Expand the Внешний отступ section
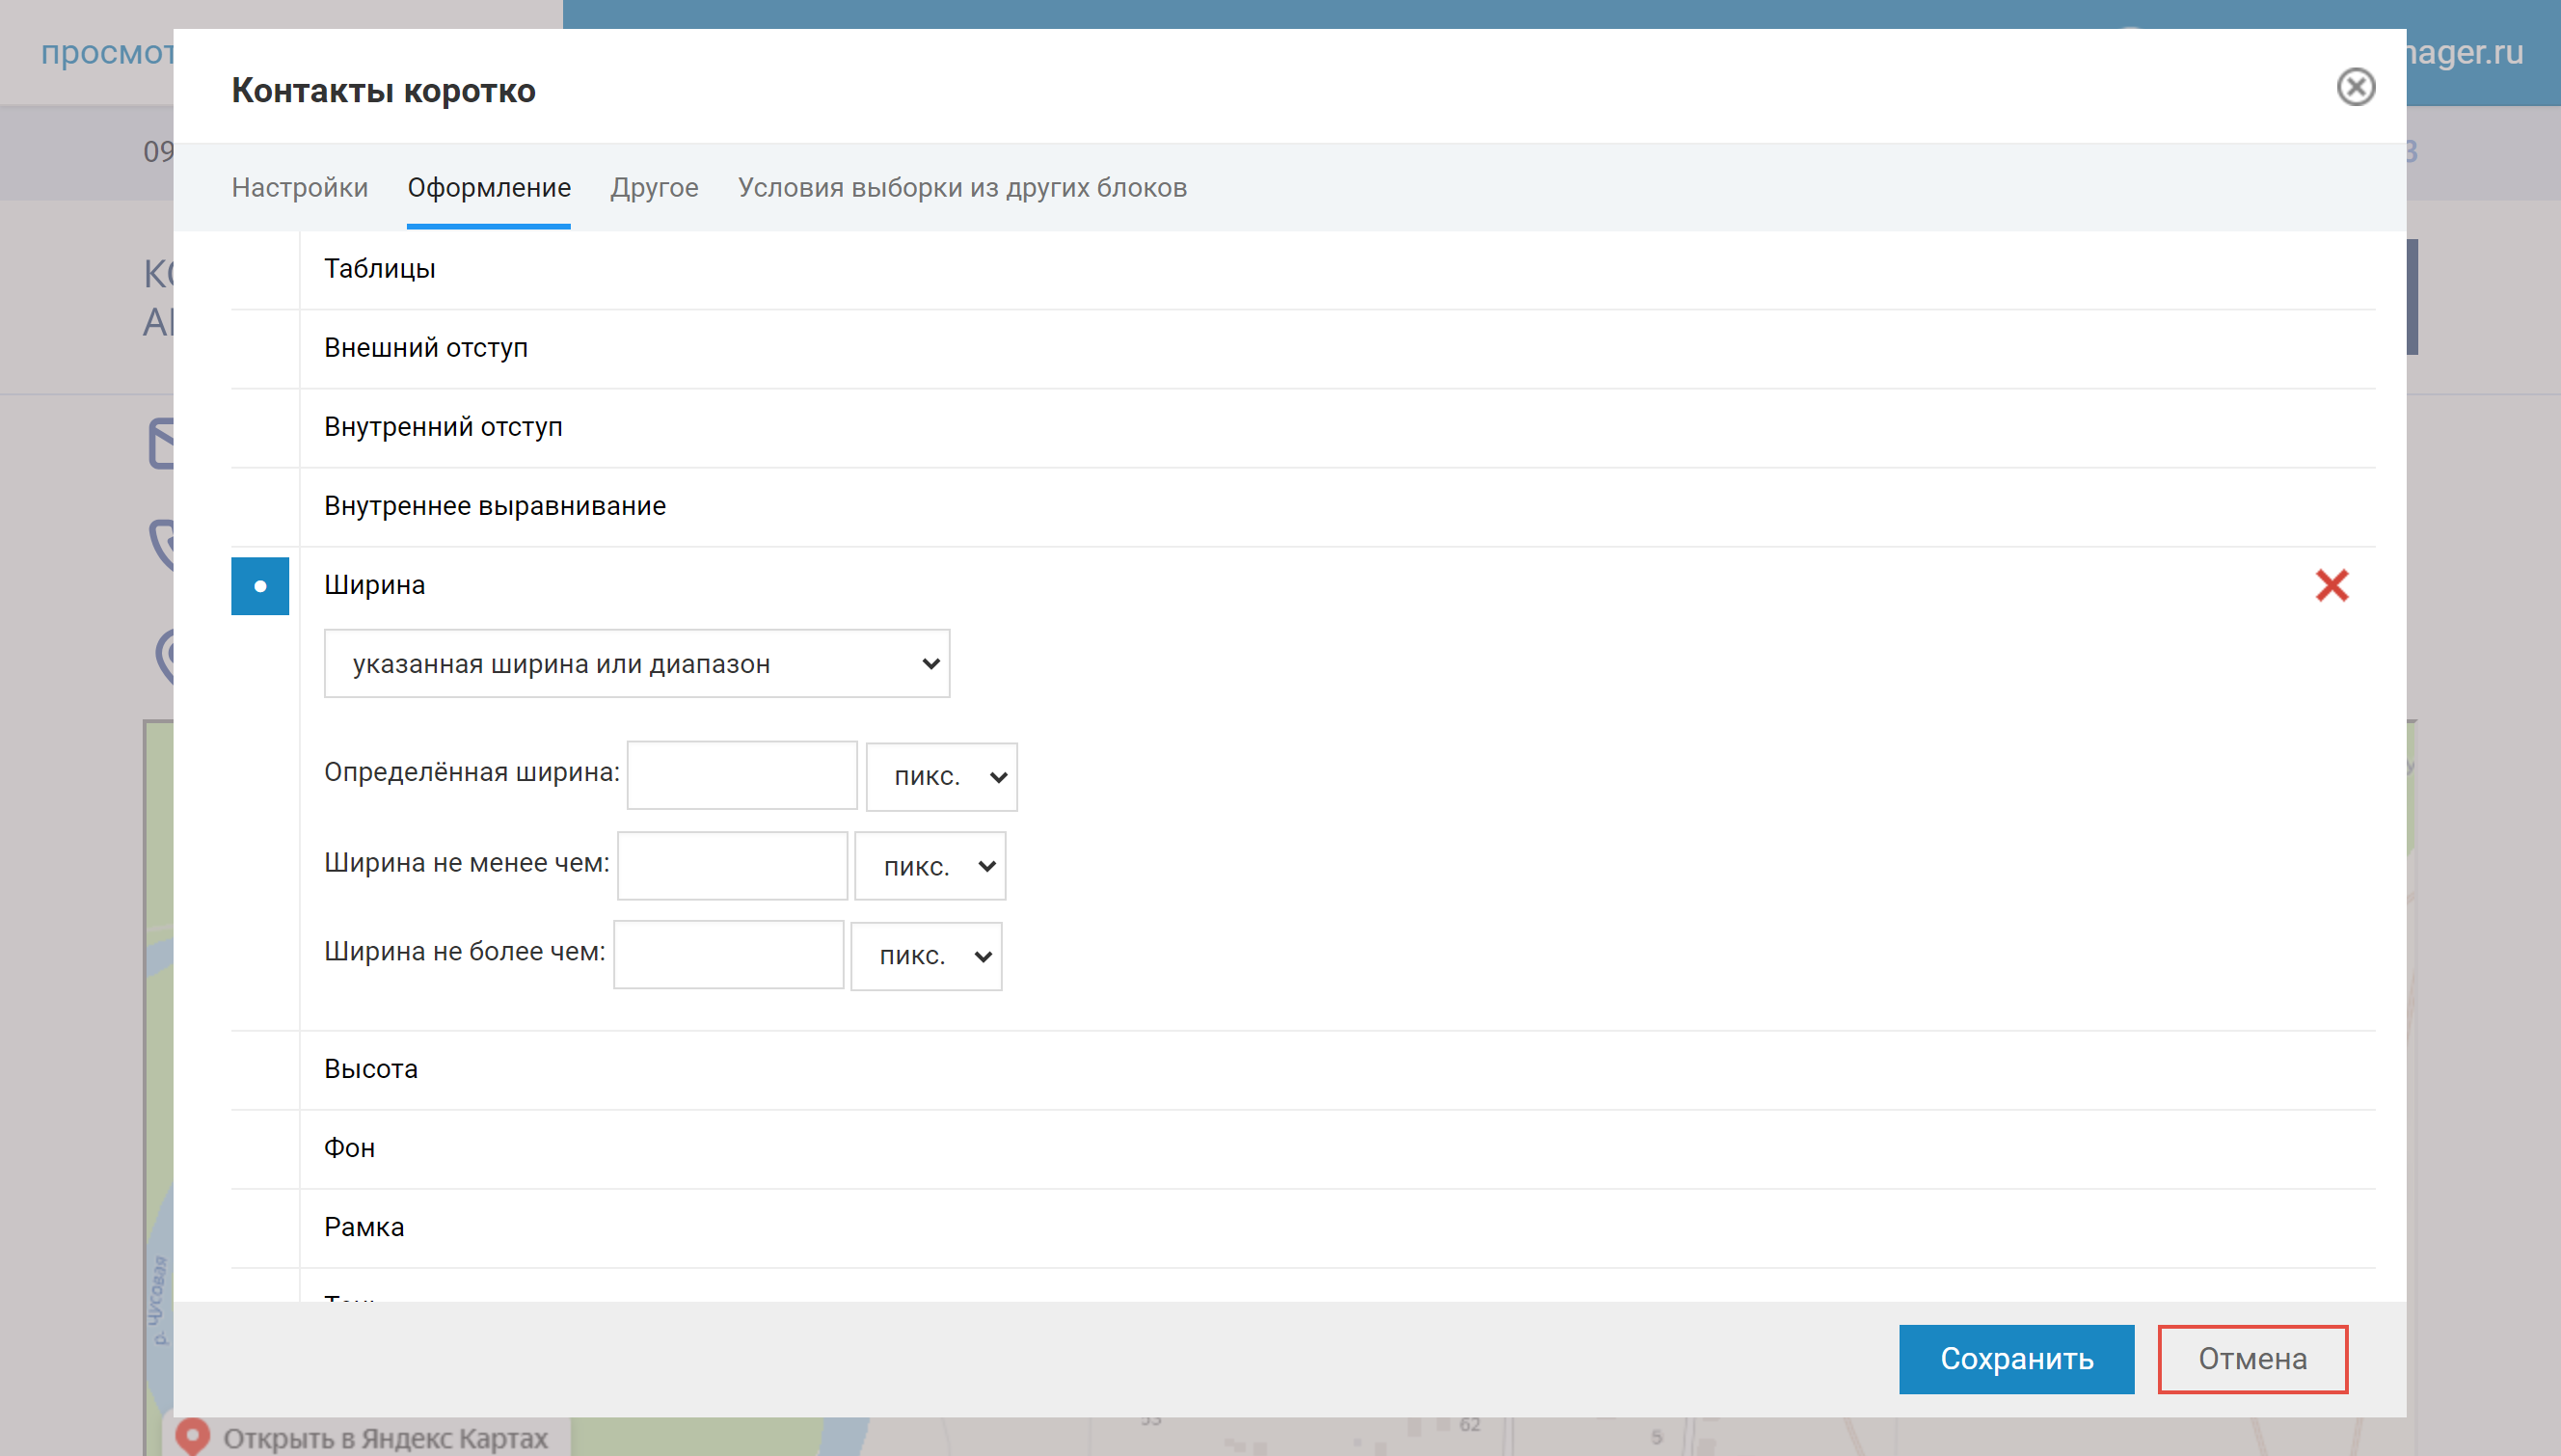This screenshot has height=1456, width=2561. (x=426, y=348)
